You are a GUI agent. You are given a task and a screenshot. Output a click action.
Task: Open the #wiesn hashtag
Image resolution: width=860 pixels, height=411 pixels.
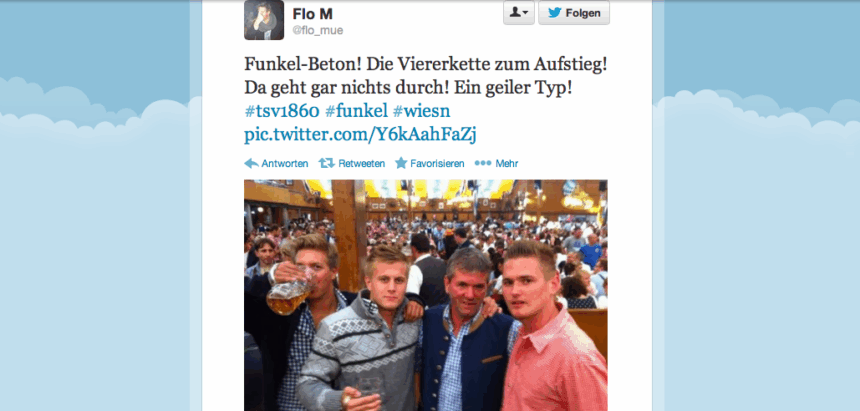pos(421,111)
